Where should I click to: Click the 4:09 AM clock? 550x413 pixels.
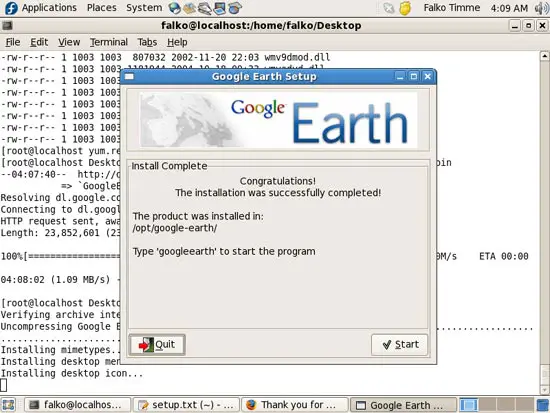tap(509, 8)
